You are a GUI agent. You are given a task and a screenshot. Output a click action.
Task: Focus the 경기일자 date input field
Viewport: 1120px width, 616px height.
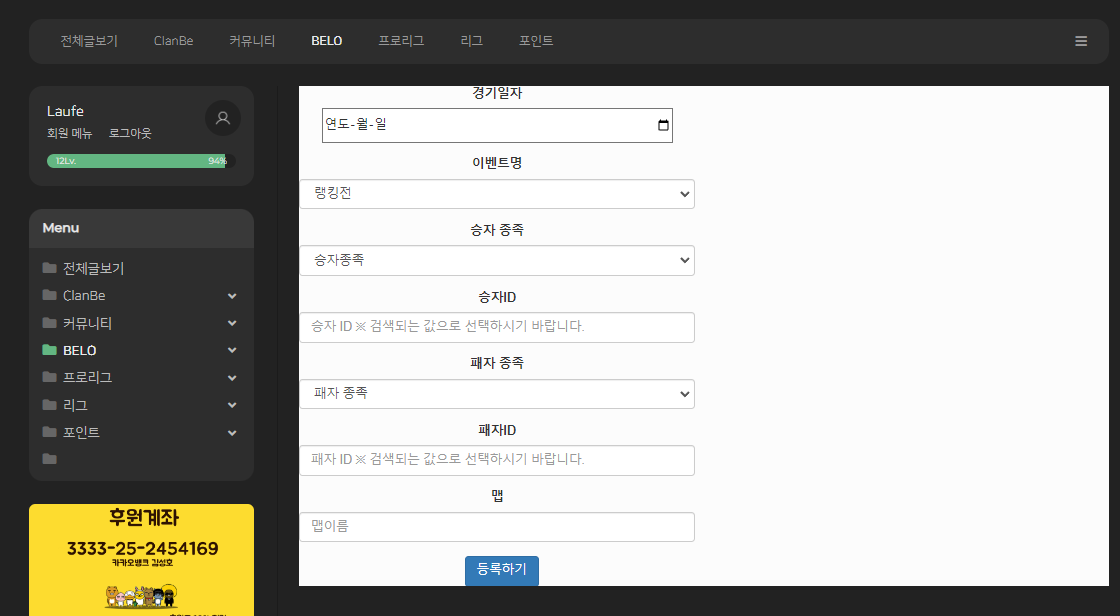[x=497, y=126]
